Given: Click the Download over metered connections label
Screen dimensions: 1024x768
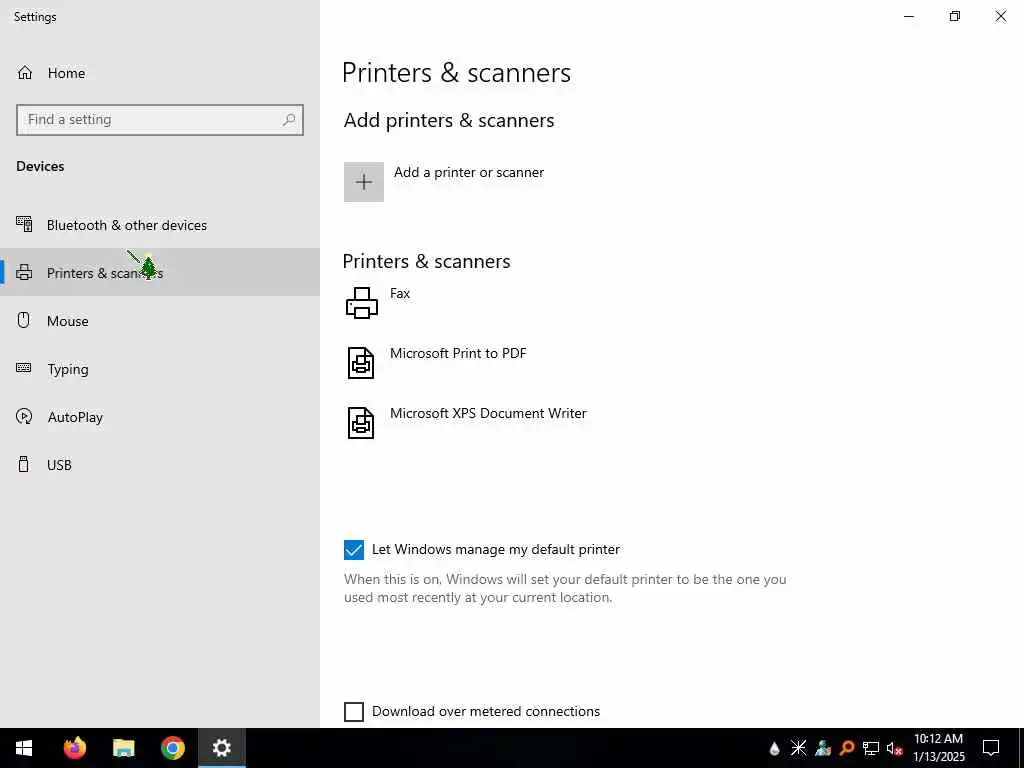Looking at the screenshot, I should click(486, 711).
